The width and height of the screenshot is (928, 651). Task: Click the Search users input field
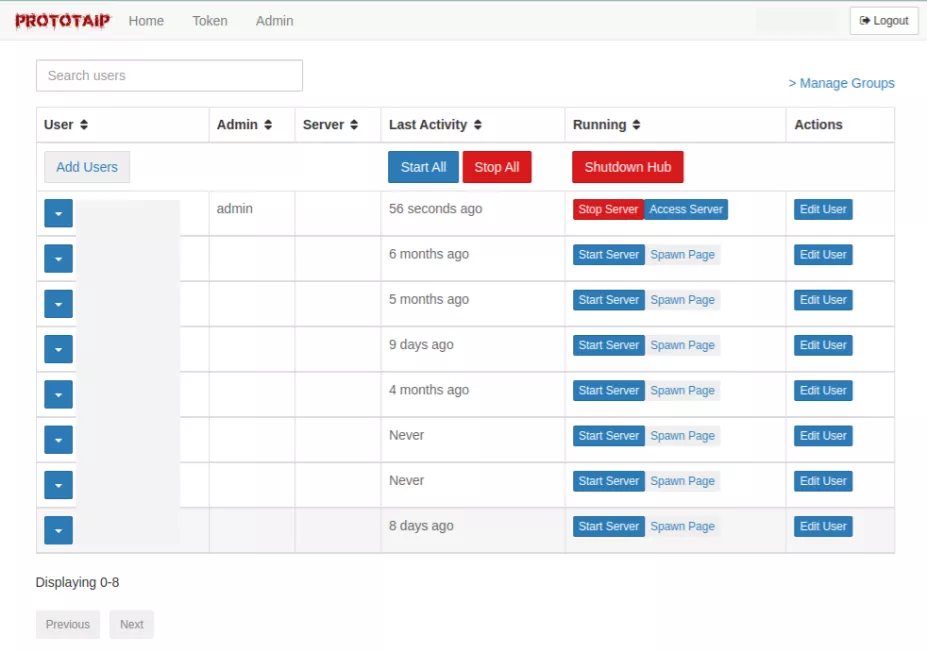point(168,75)
